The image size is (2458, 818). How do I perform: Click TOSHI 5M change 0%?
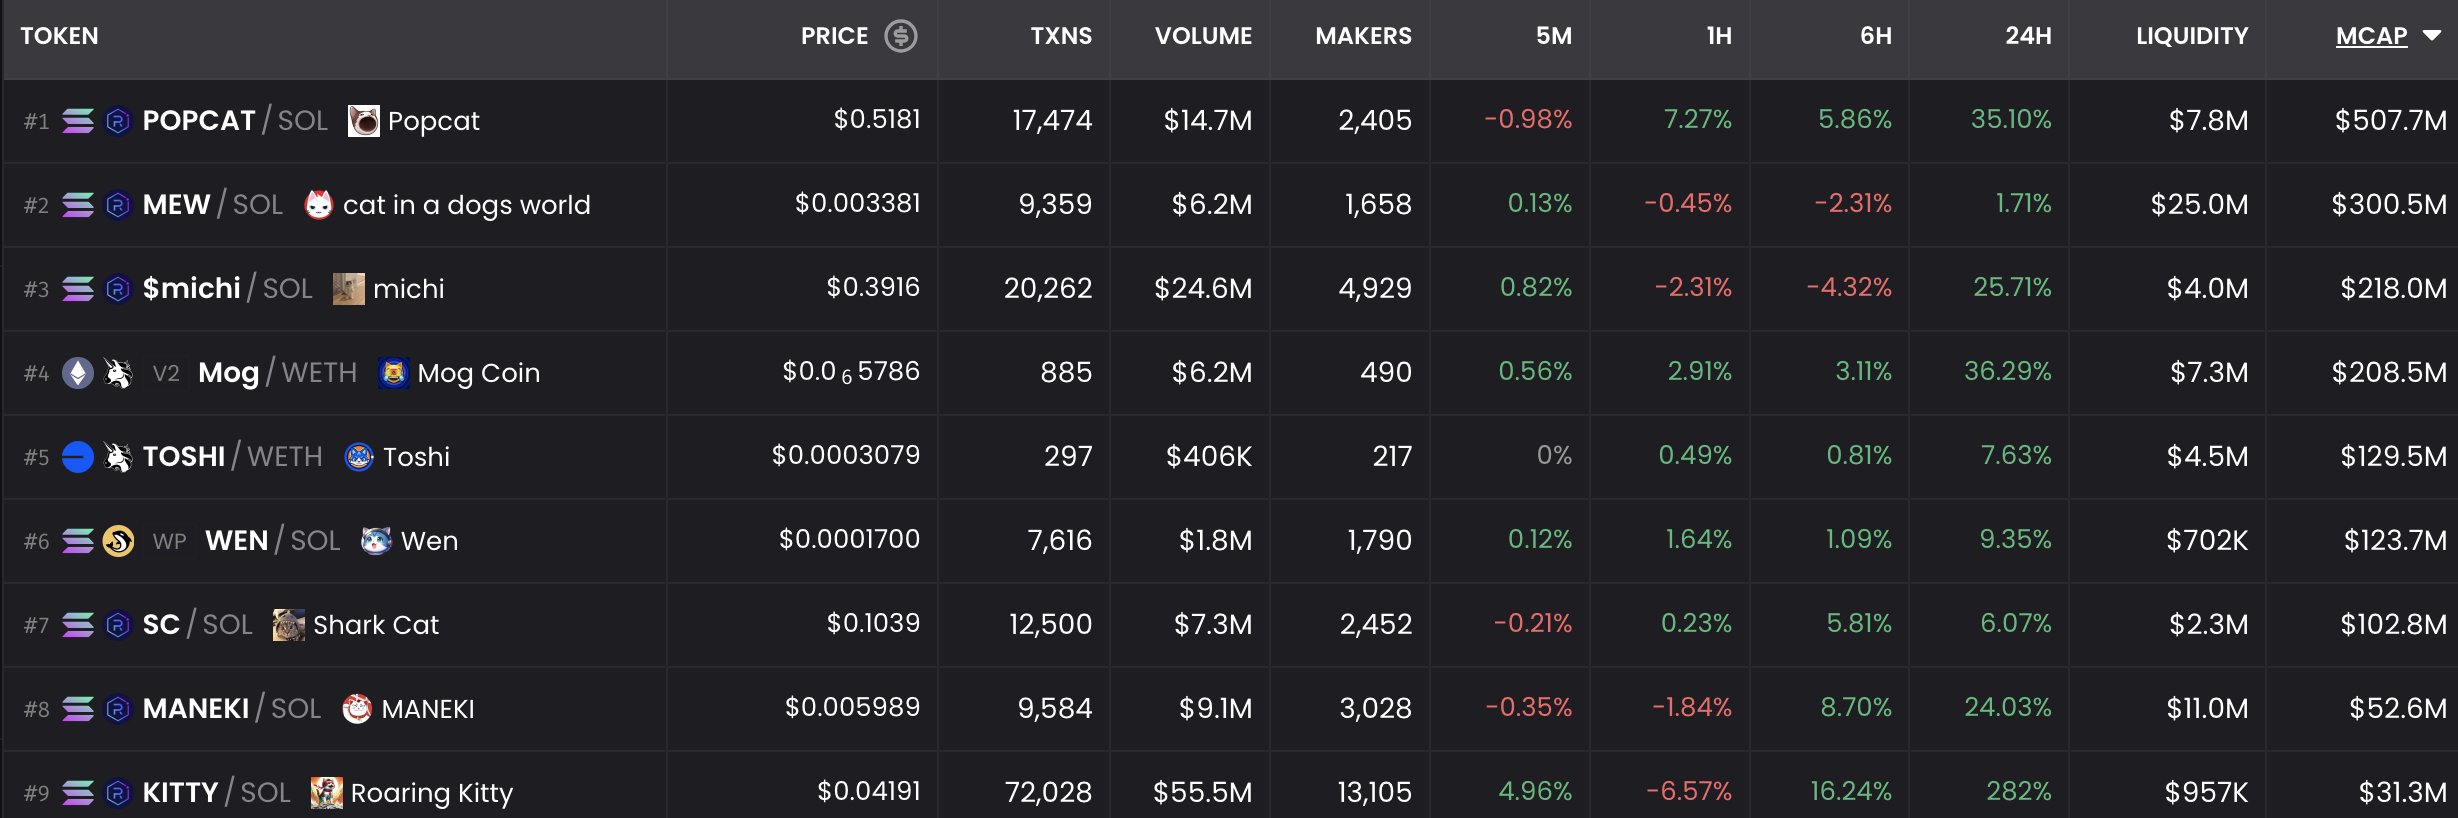[x=1554, y=456]
